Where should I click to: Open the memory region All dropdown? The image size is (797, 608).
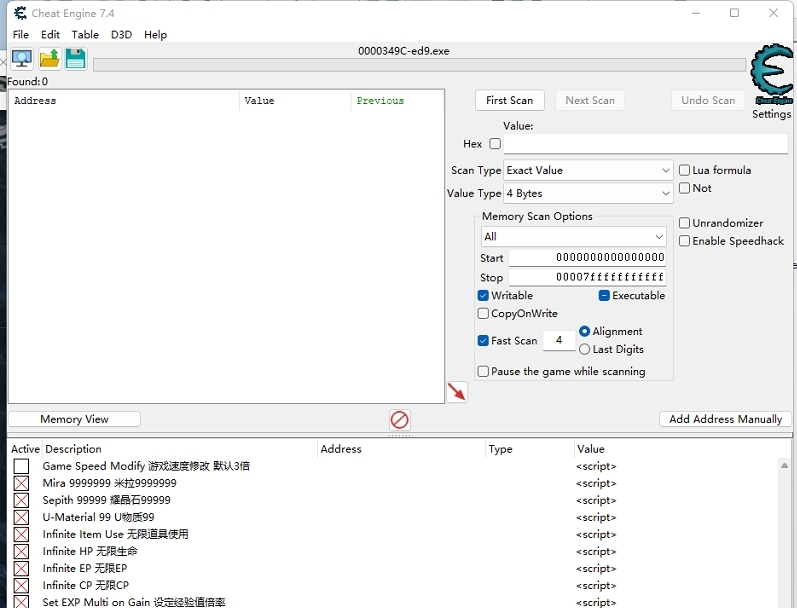(x=573, y=236)
